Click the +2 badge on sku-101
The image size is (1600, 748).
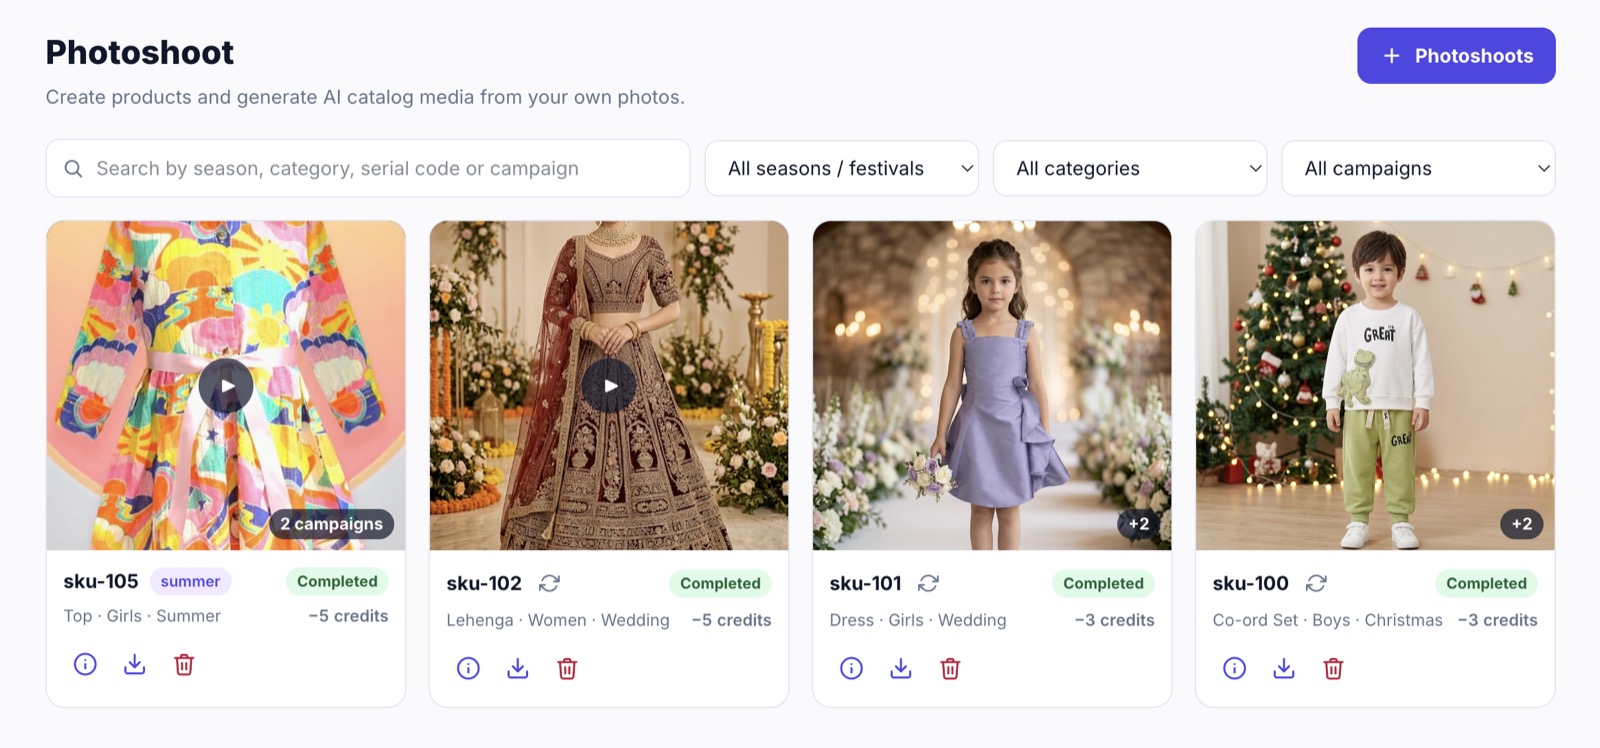coord(1138,523)
